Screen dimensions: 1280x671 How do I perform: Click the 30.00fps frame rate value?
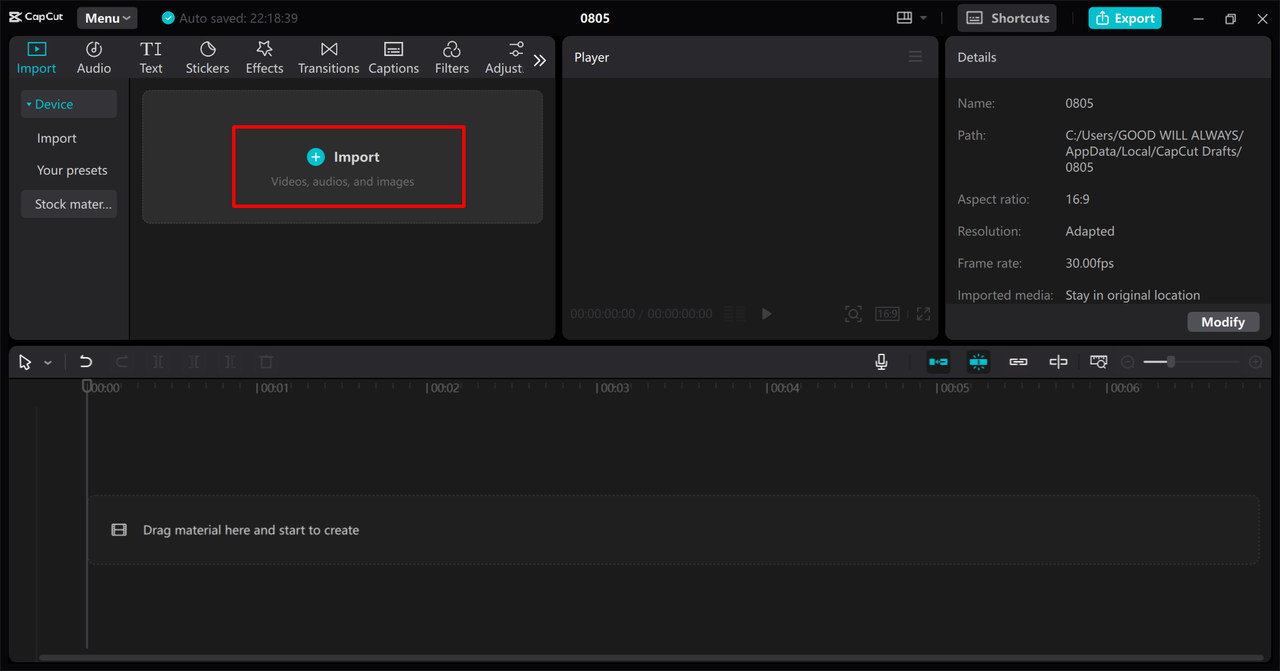tap(1089, 263)
